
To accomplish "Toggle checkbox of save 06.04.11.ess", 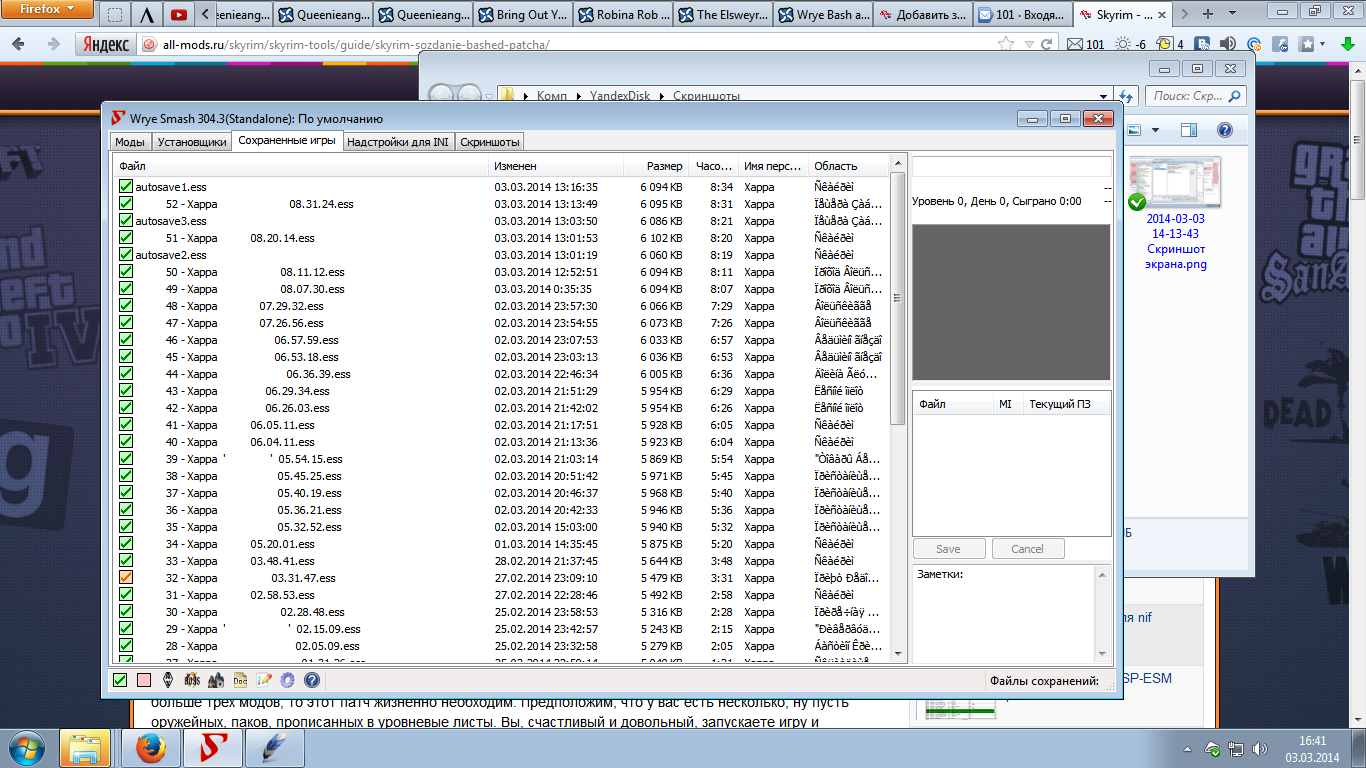I will coord(125,442).
